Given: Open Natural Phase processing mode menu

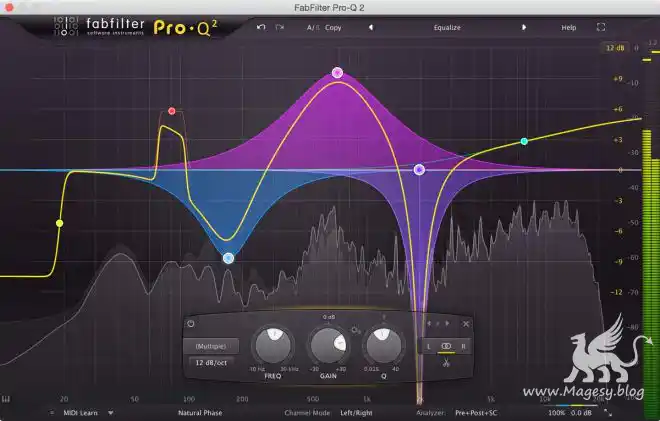Looking at the screenshot, I should [200, 413].
